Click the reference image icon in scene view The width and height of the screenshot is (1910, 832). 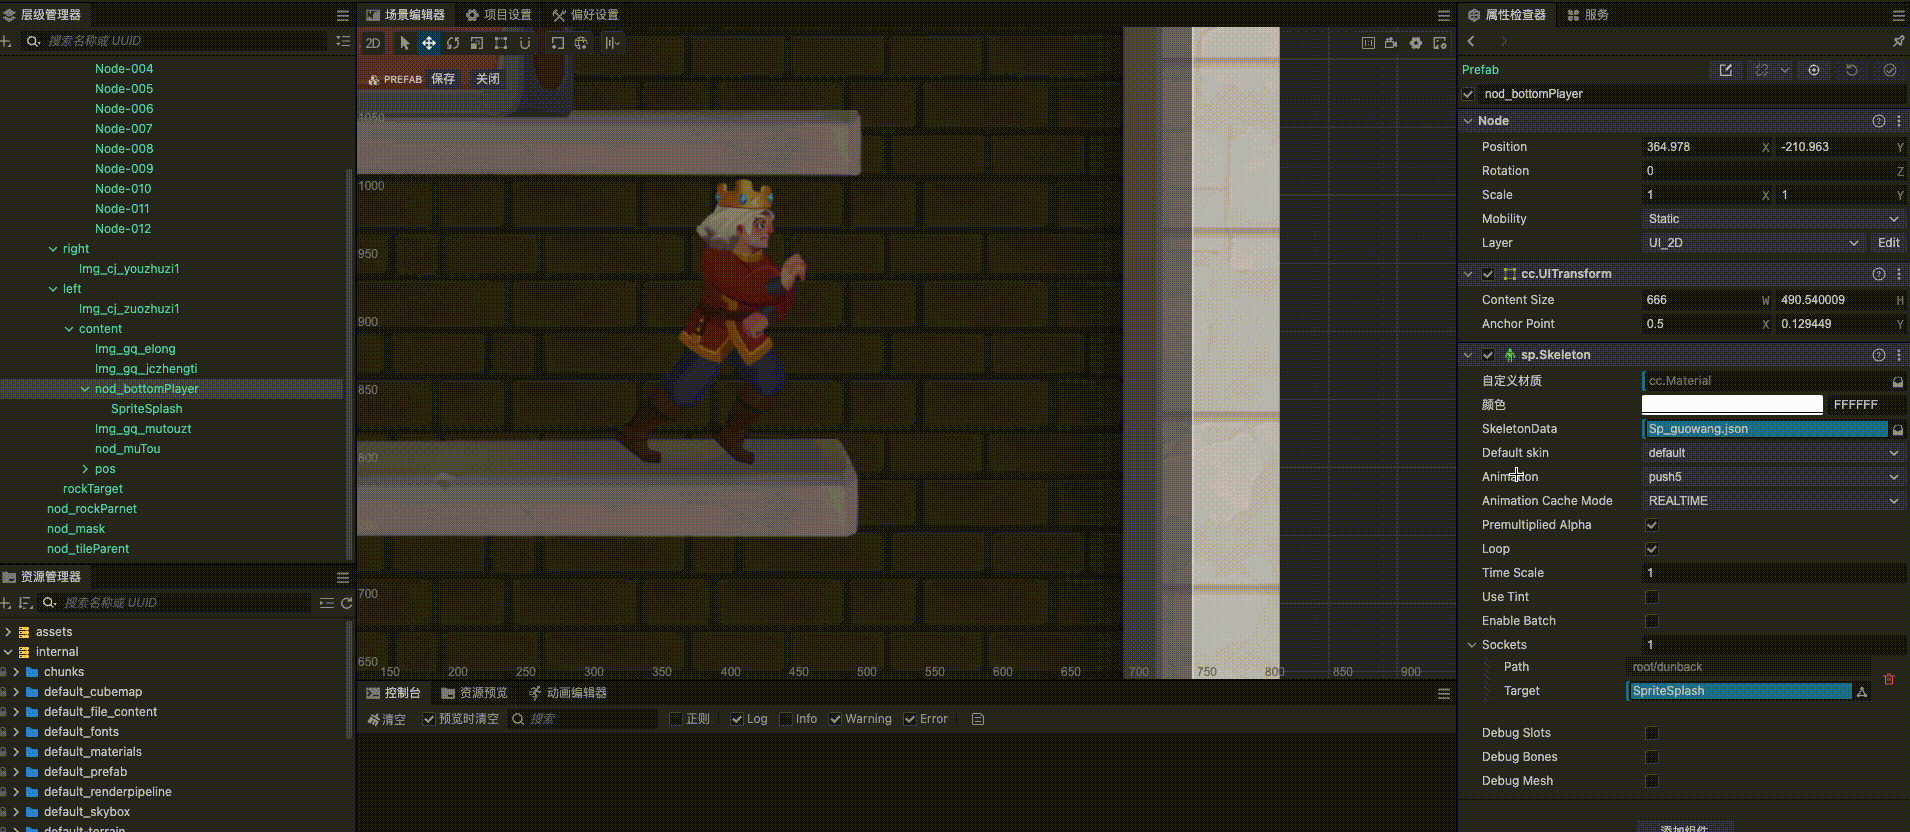[x=1440, y=43]
